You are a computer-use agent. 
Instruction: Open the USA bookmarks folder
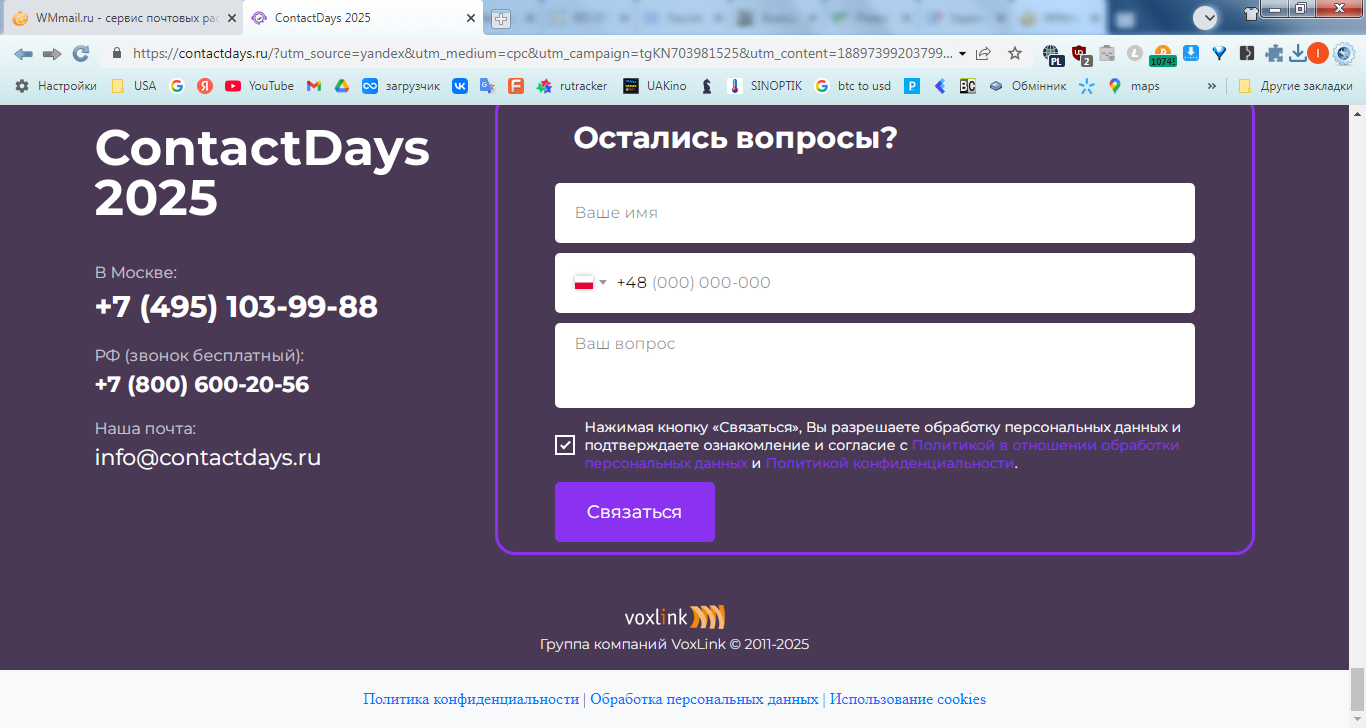point(134,86)
